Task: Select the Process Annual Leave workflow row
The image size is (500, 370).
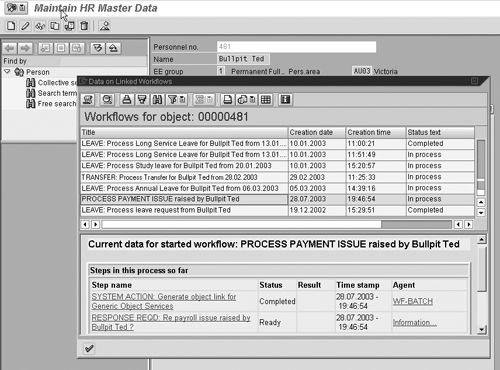Action: click(277, 188)
